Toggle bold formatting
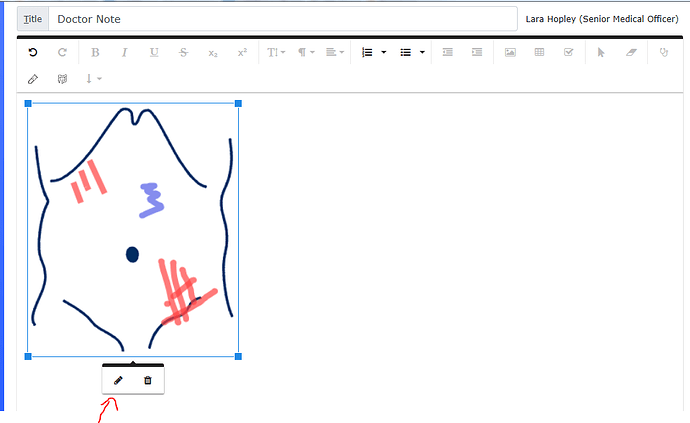Screen dimensions: 690x423 [x=95, y=53]
